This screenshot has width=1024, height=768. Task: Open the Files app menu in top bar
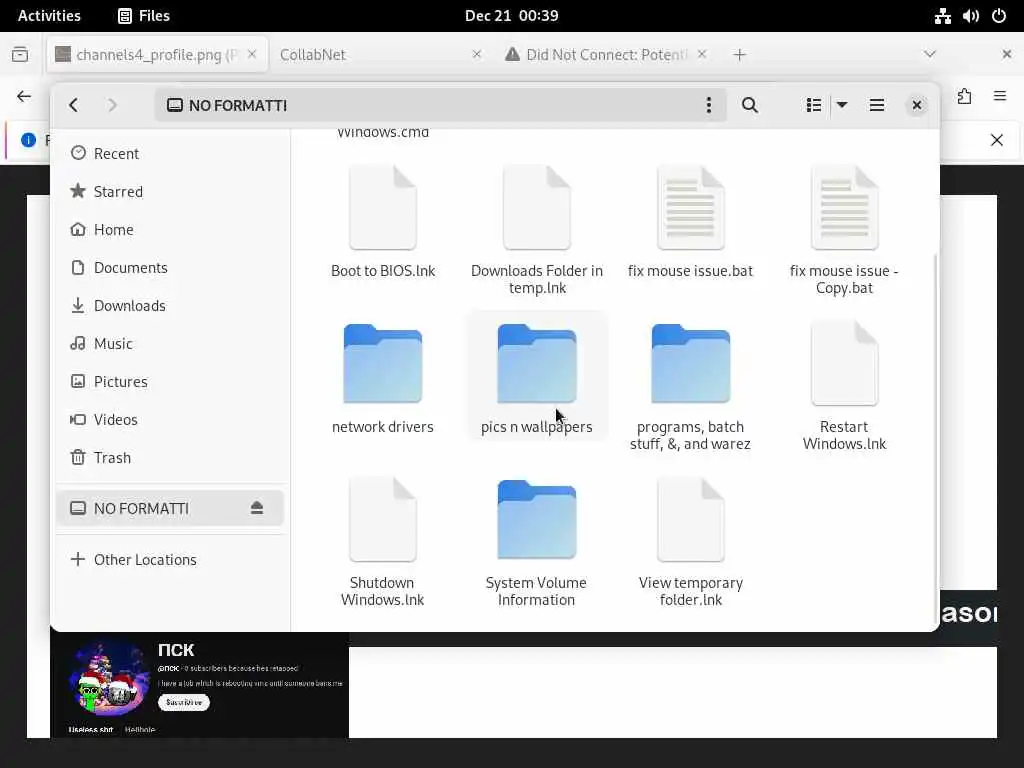(x=144, y=16)
